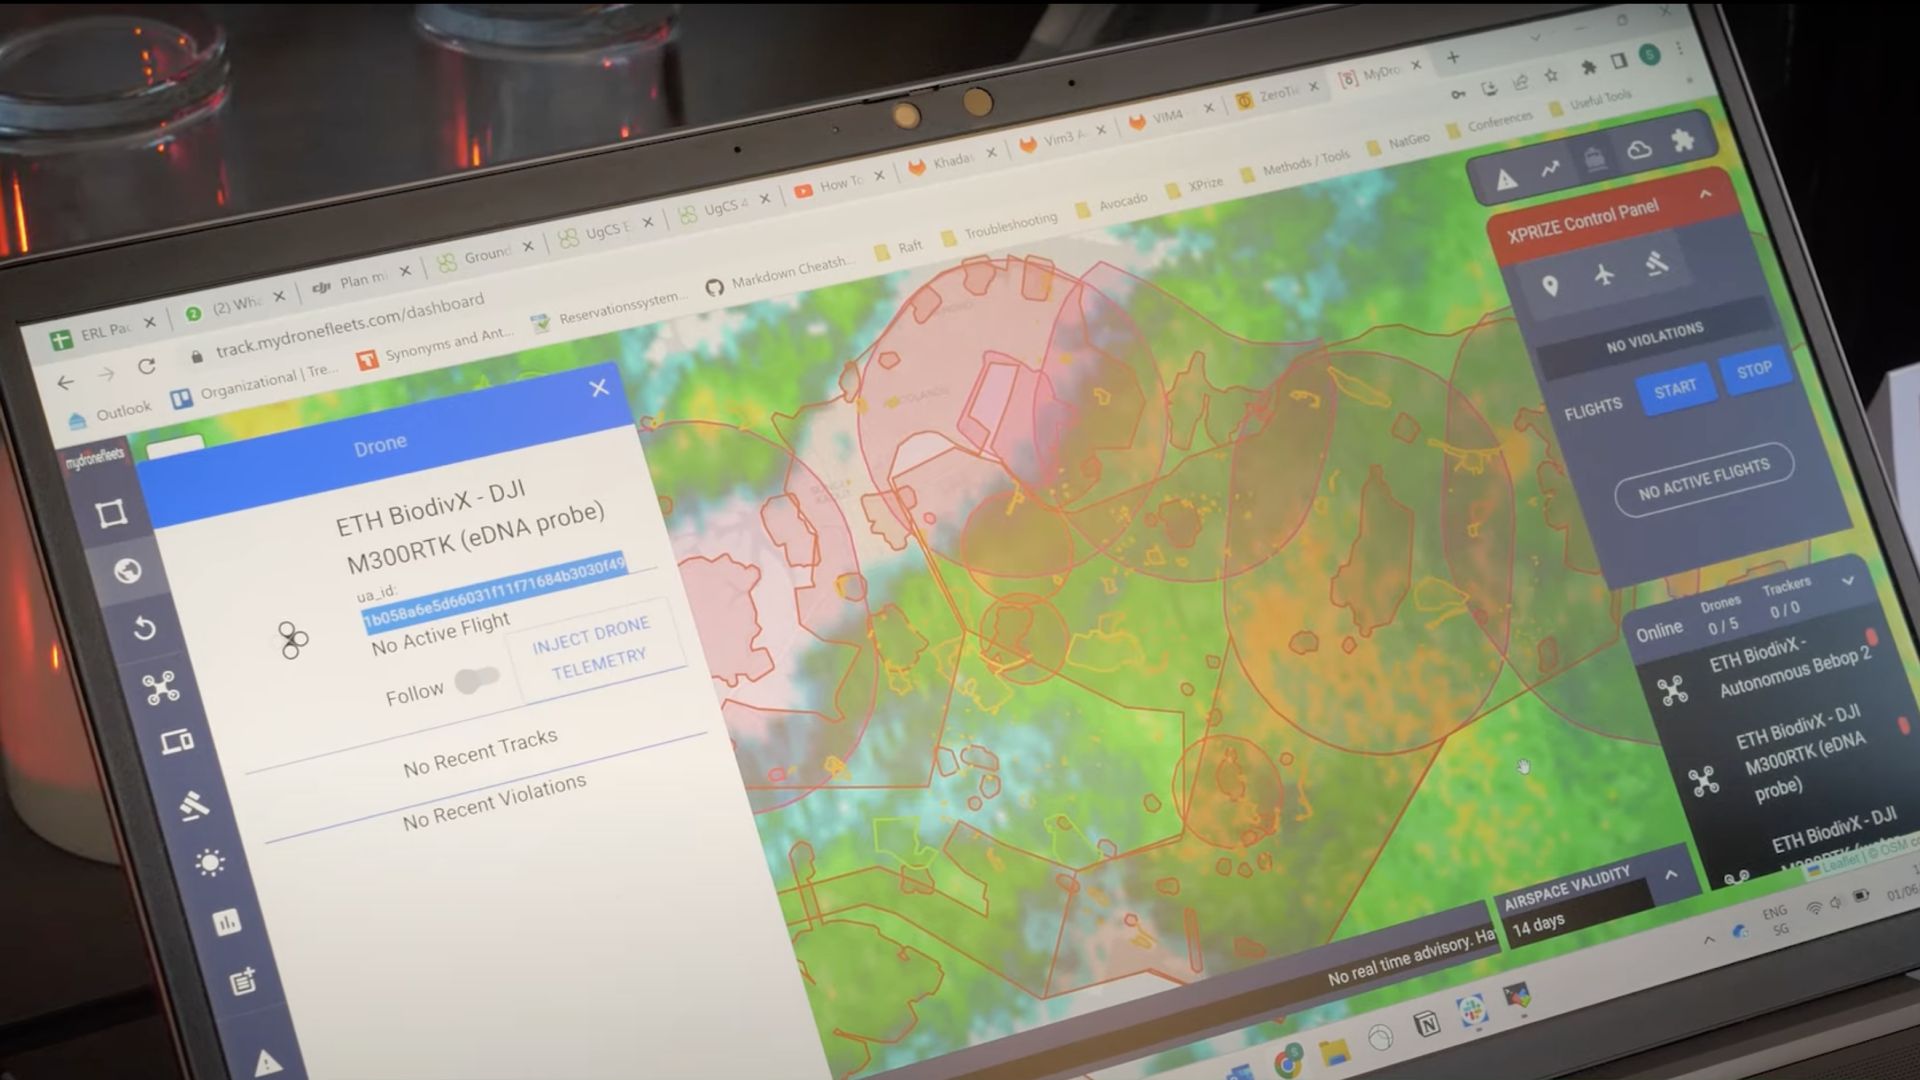Switch to the Khadas browser tab
The width and height of the screenshot is (1920, 1080).
tap(952, 161)
